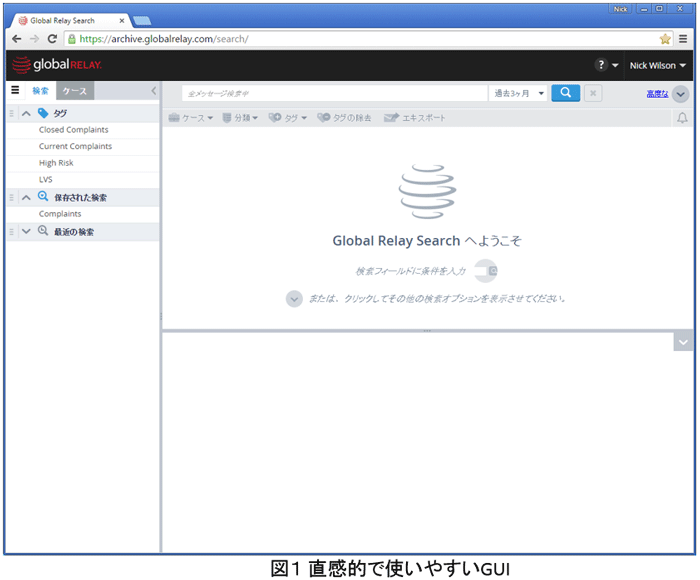Collapse preview pane with chevron button
Viewport: 700px width, 580px height.
(x=683, y=342)
